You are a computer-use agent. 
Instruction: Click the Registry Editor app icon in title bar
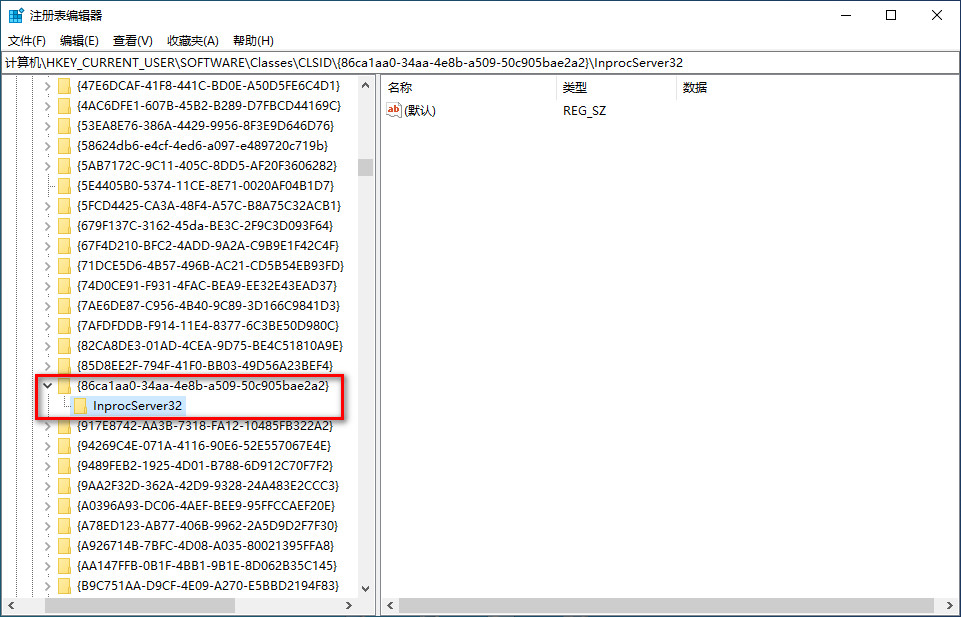click(16, 15)
